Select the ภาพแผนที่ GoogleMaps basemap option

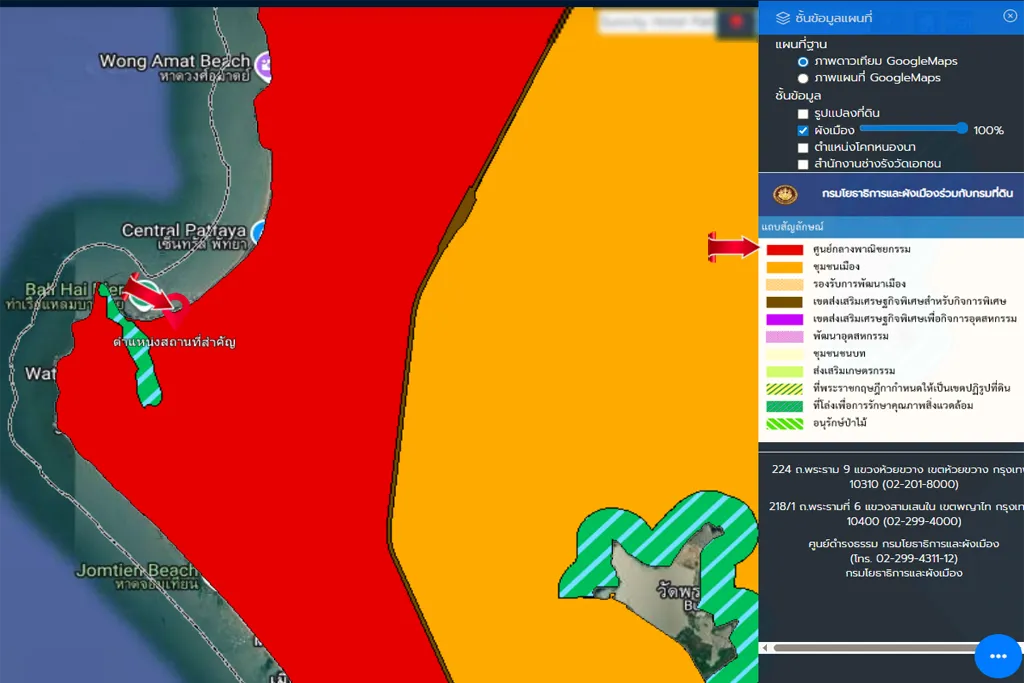click(x=803, y=78)
